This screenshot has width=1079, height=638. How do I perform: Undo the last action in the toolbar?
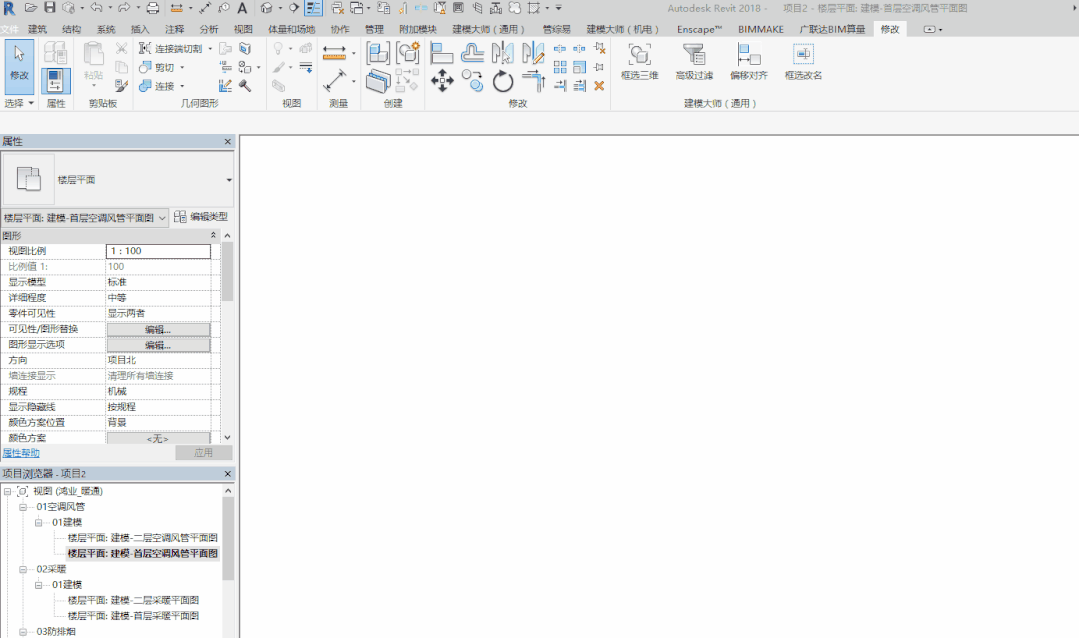tap(96, 8)
